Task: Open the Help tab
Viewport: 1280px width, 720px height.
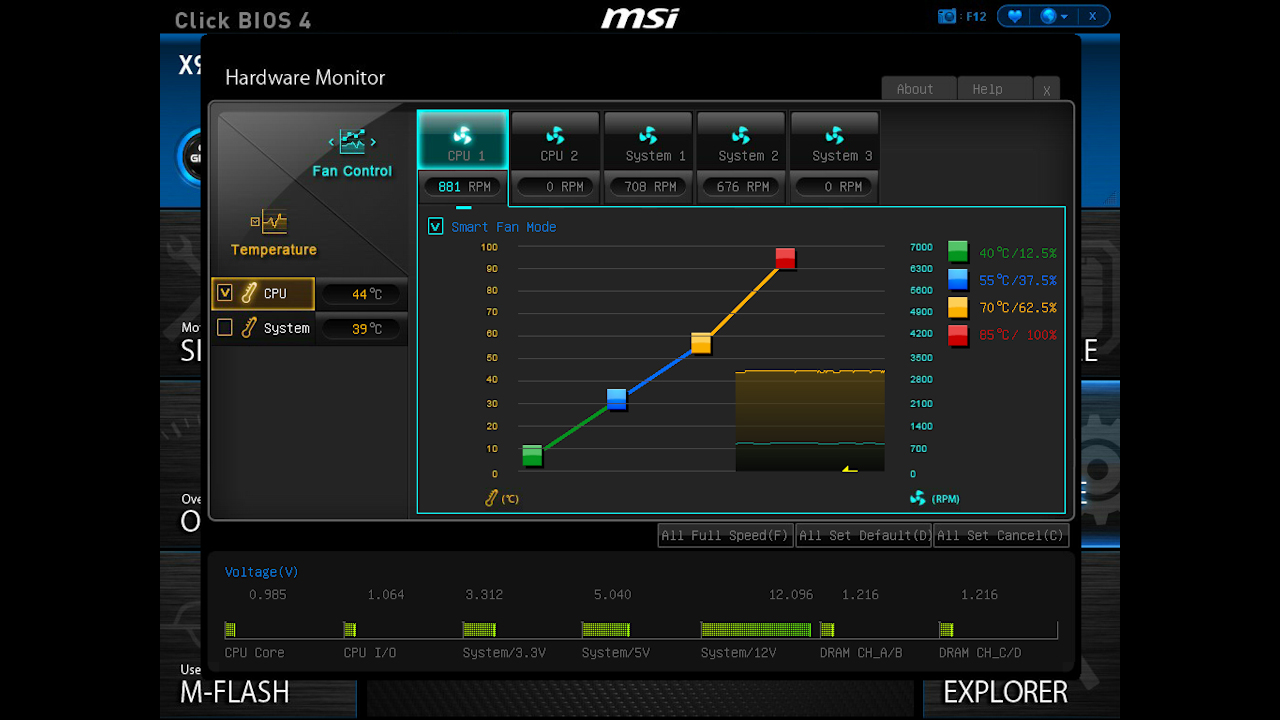Action: click(x=994, y=89)
